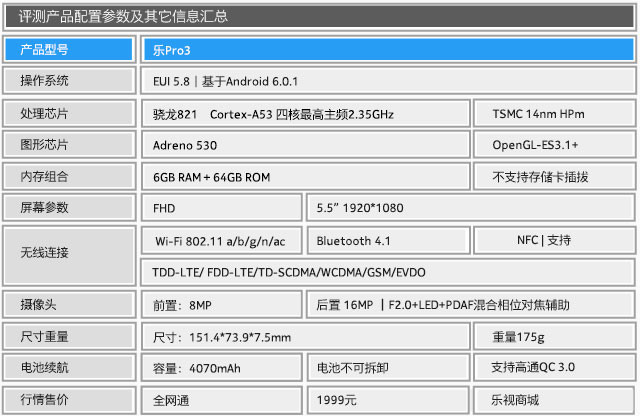Viewport: 640px width, 416px height.
Task: Click the 1999元 price cell
Action: point(388,400)
